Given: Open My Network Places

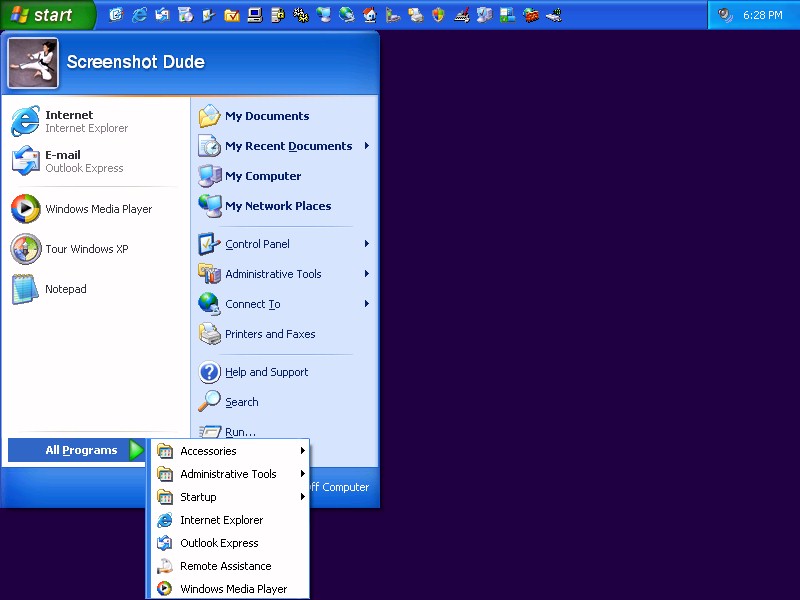Looking at the screenshot, I should click(x=277, y=206).
